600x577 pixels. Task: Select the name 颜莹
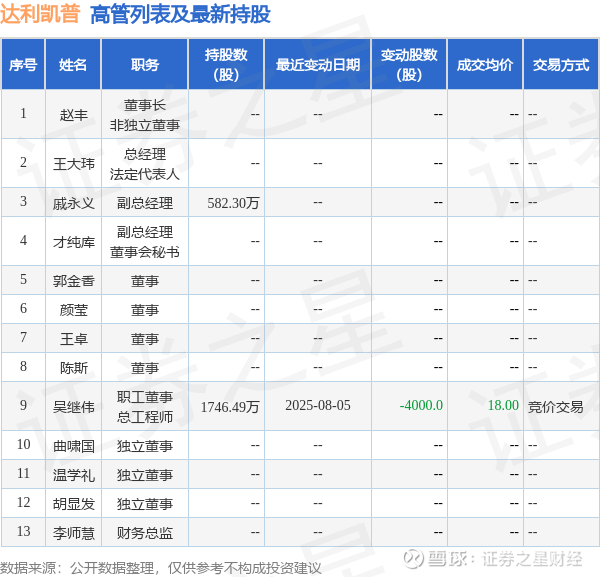point(73,310)
